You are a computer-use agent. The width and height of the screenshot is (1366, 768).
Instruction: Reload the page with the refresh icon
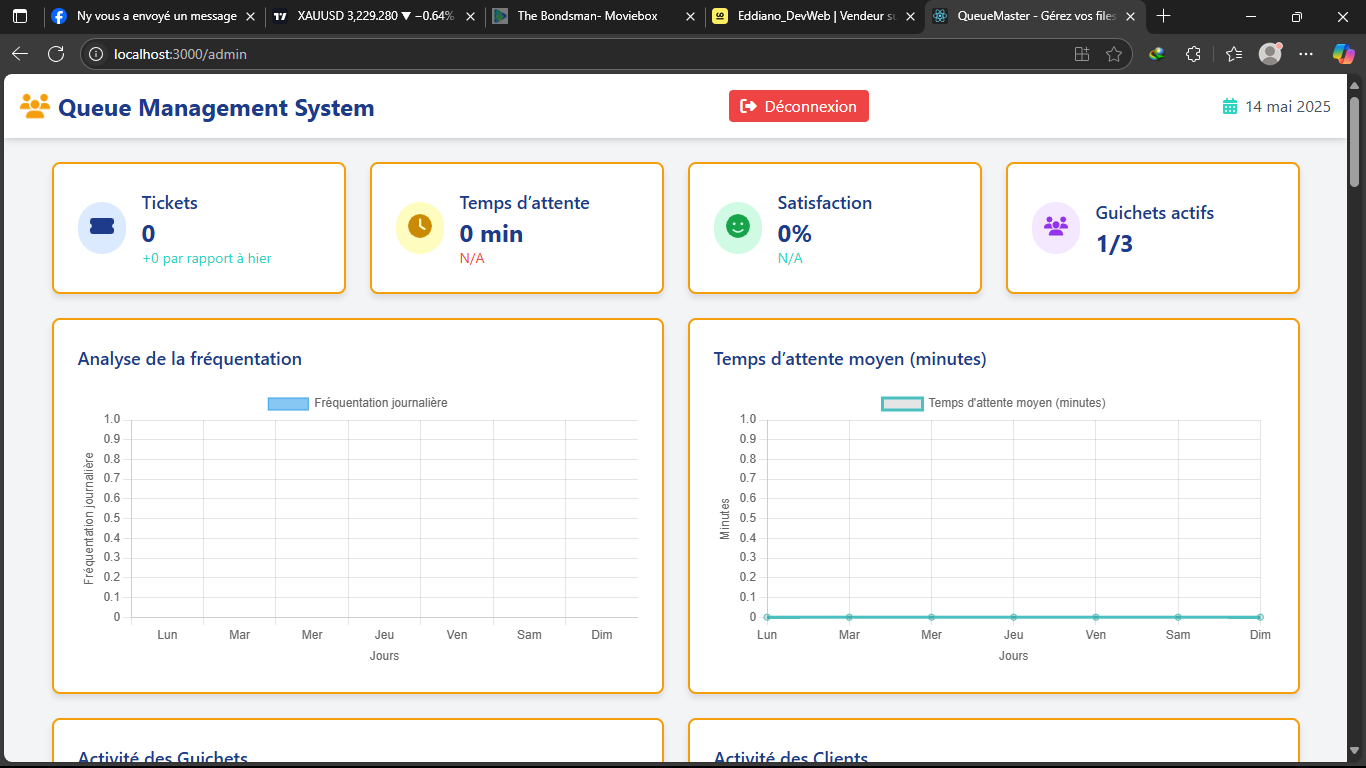(56, 54)
